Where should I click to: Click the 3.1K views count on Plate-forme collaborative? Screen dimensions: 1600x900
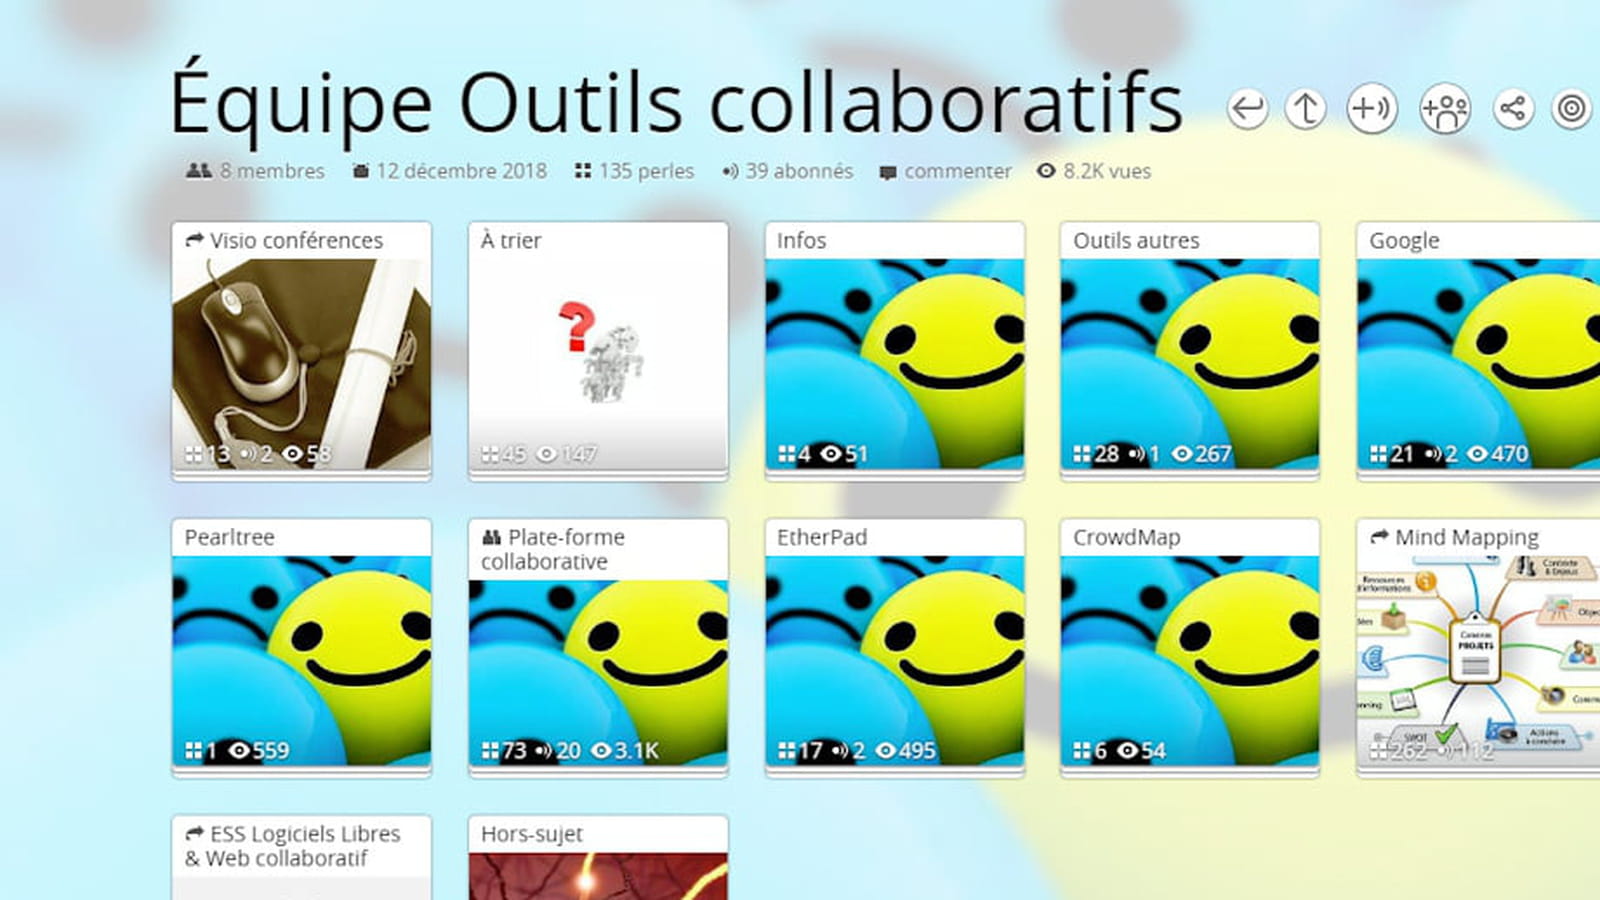636,750
